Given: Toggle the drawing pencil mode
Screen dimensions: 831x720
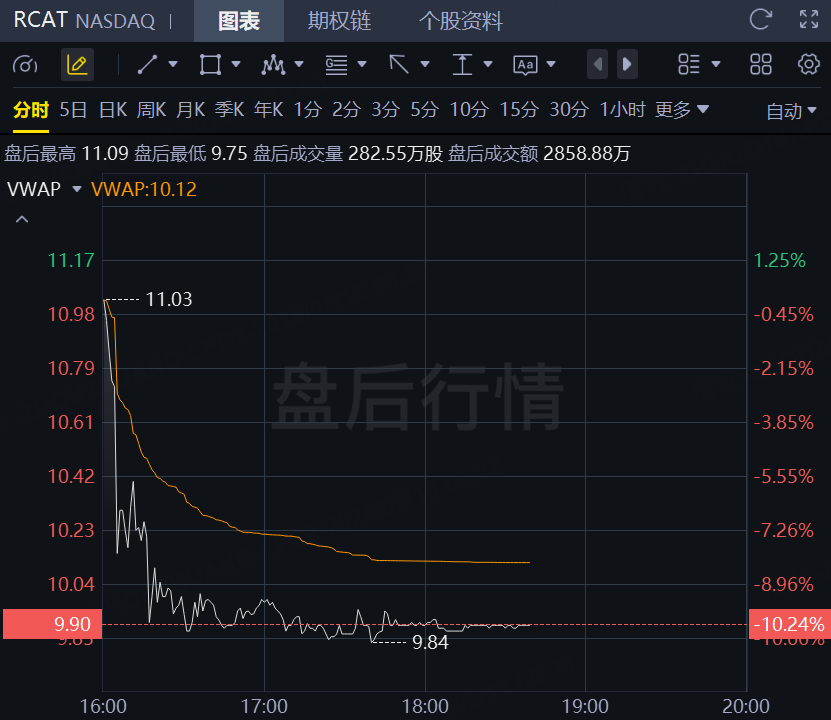Looking at the screenshot, I should click(x=77, y=65).
